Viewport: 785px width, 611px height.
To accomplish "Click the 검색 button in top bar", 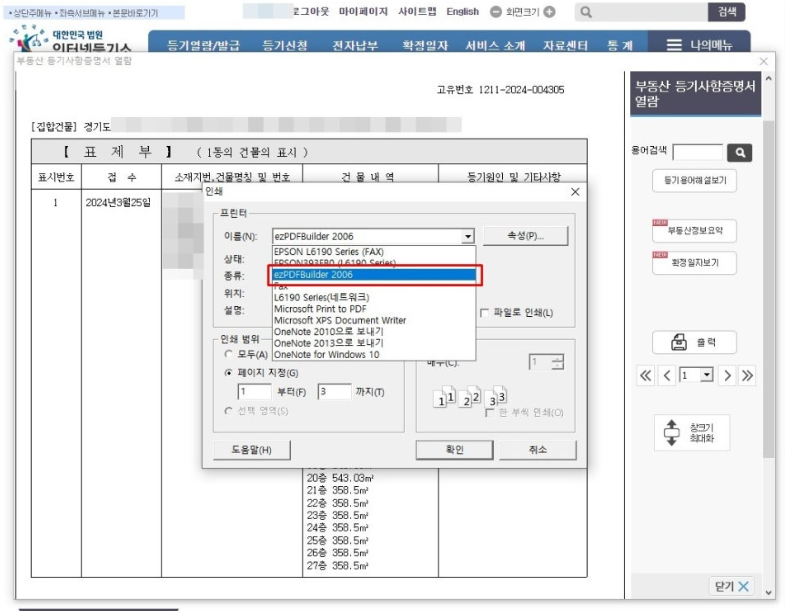I will click(726, 12).
